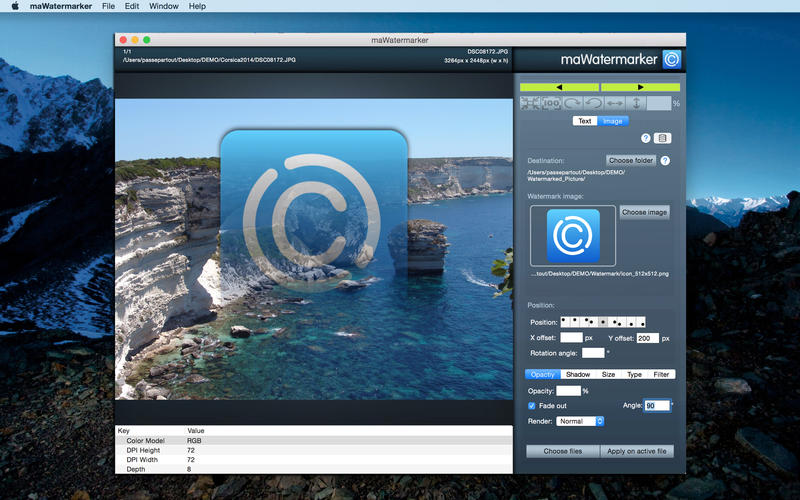Click the zoom percentage input field
The width and height of the screenshot is (800, 500).
point(659,103)
